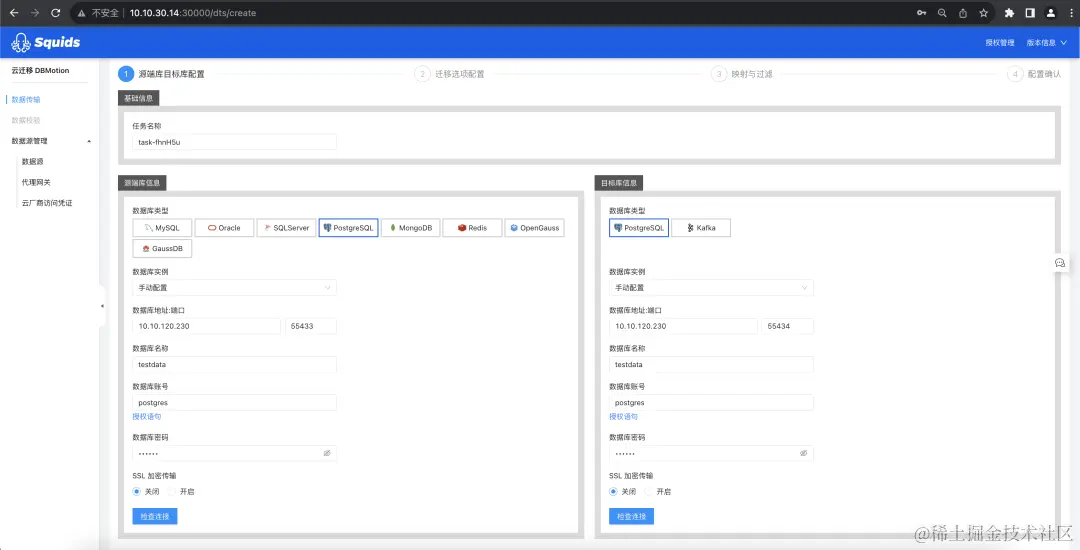
Task: Click the saved passwords key icon
Action: (922, 12)
